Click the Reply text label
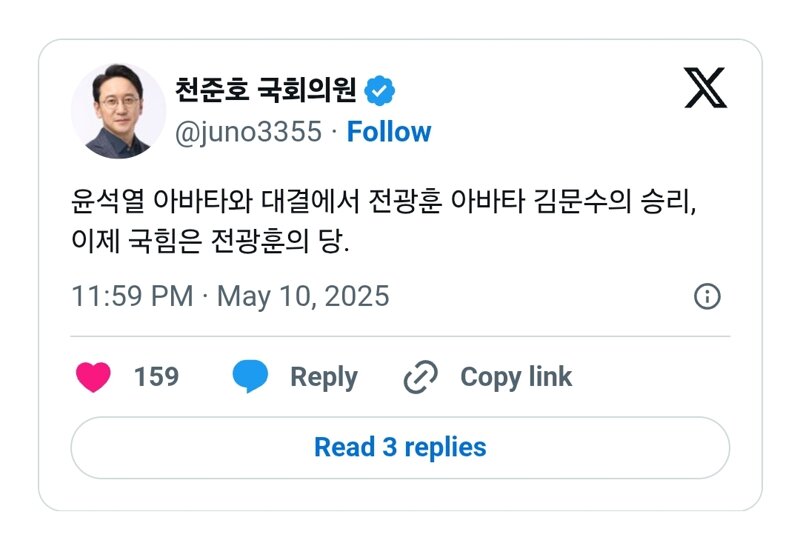 pyautogui.click(x=324, y=378)
